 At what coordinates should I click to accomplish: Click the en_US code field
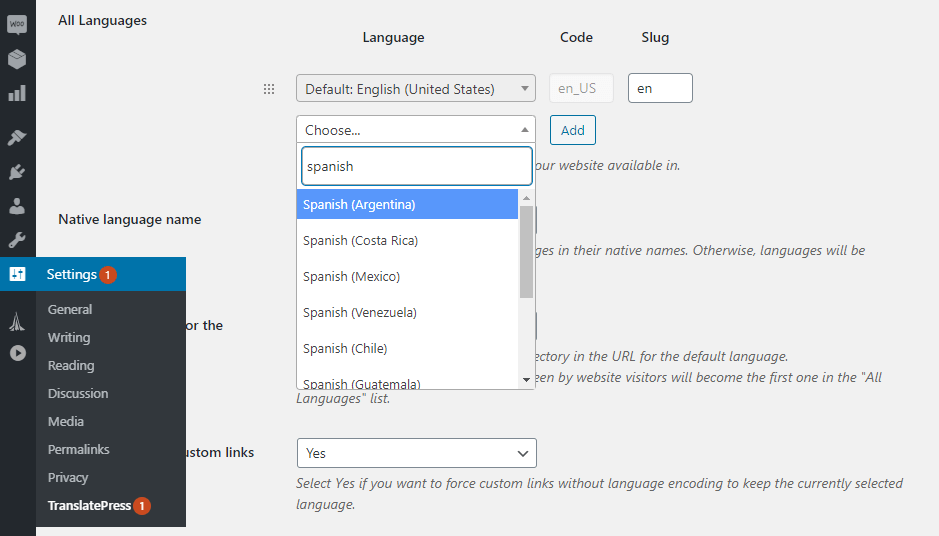pyautogui.click(x=581, y=88)
